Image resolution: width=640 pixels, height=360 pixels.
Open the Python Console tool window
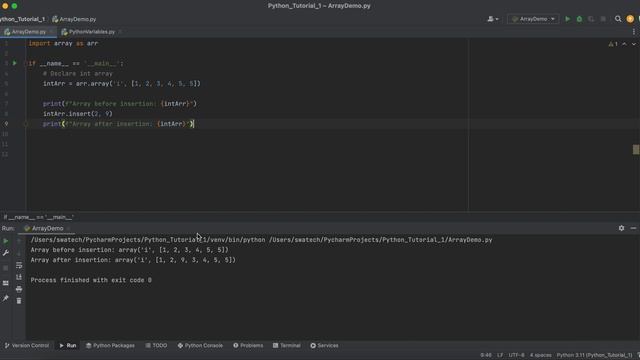pos(200,345)
